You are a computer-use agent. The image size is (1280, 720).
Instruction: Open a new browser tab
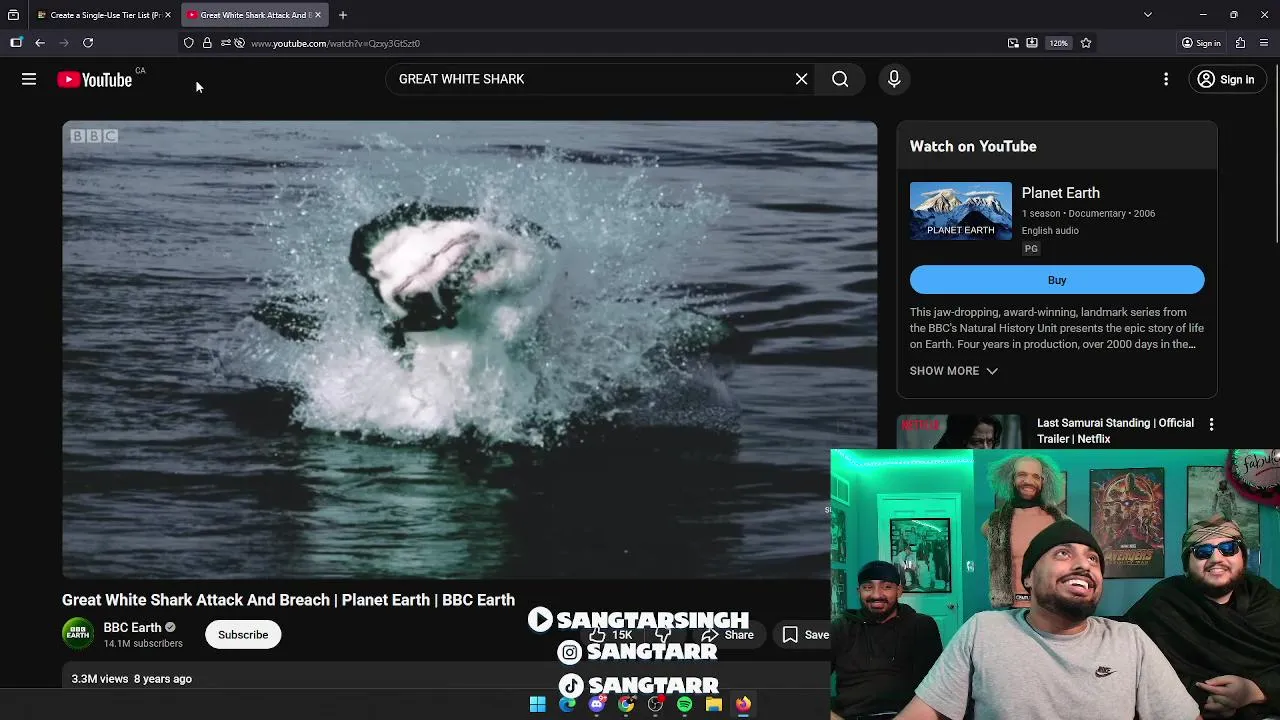click(x=343, y=15)
